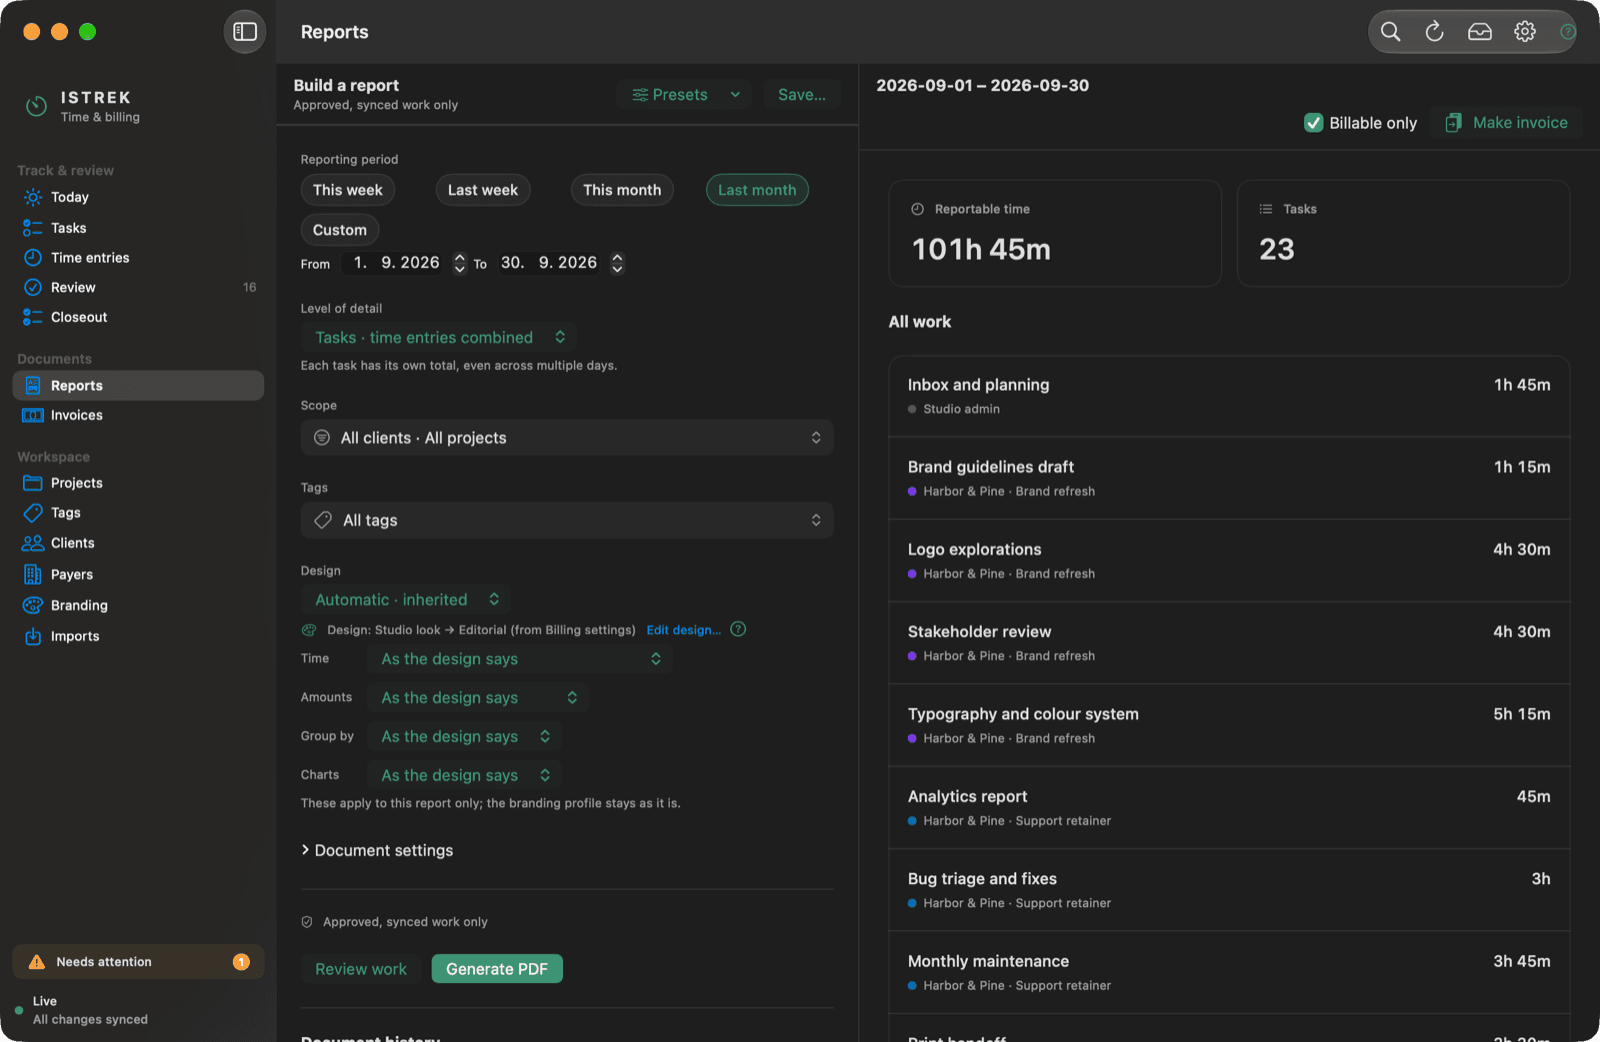The height and width of the screenshot is (1042, 1600).
Task: Select the Last week period
Action: tap(483, 190)
